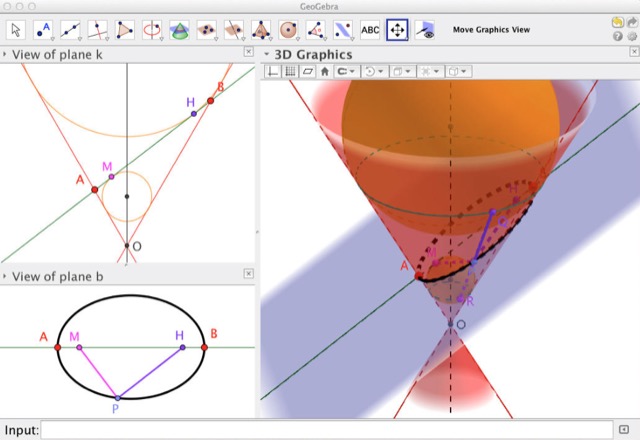Close the View of plane b panel
The image size is (640, 440).
248,274
